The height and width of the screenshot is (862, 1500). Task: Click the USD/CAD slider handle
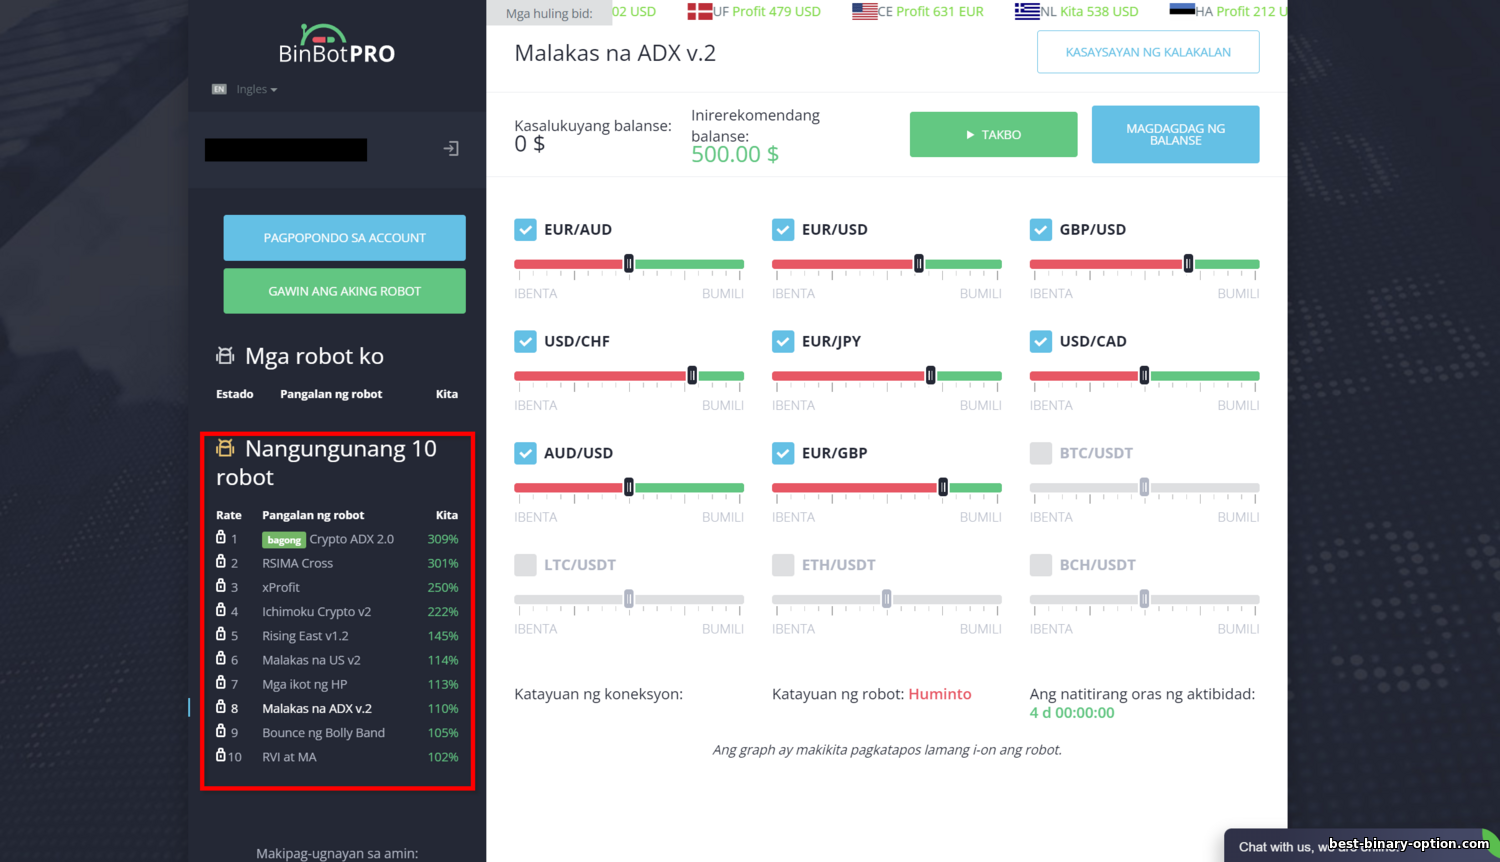(x=1144, y=376)
